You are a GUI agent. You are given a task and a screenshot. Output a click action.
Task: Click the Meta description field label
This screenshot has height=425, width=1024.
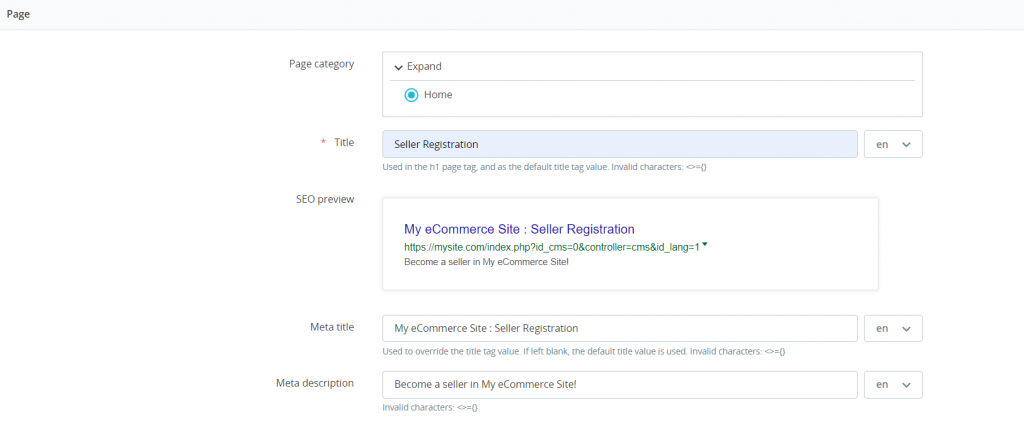315,383
